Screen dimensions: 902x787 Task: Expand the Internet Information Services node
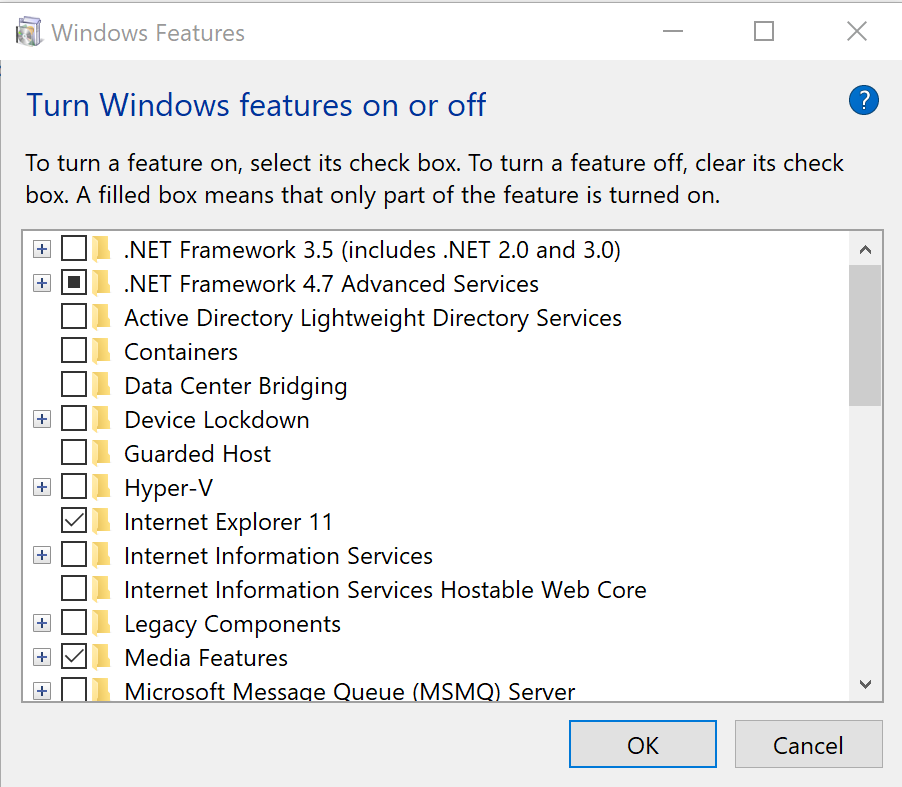point(41,555)
